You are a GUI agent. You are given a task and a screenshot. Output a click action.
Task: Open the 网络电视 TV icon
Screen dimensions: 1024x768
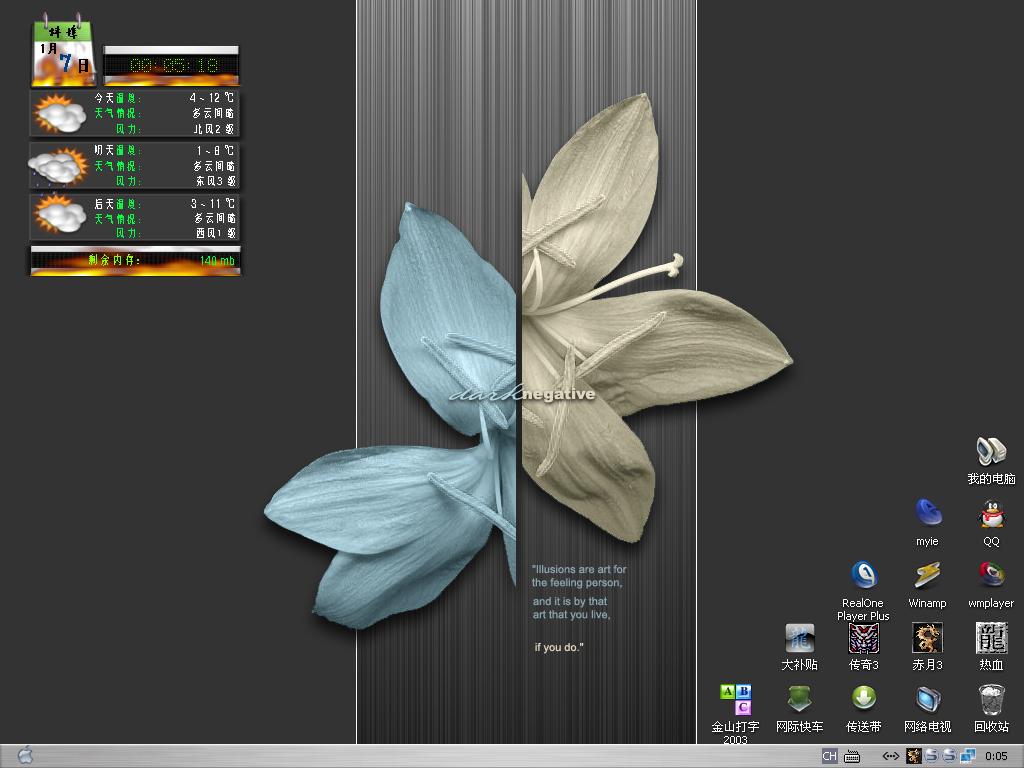927,699
